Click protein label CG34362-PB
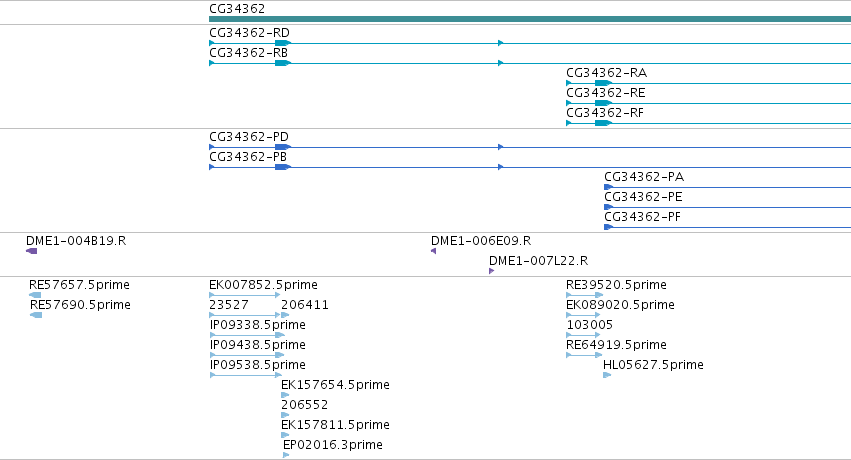The height and width of the screenshot is (460, 851). coord(247,157)
